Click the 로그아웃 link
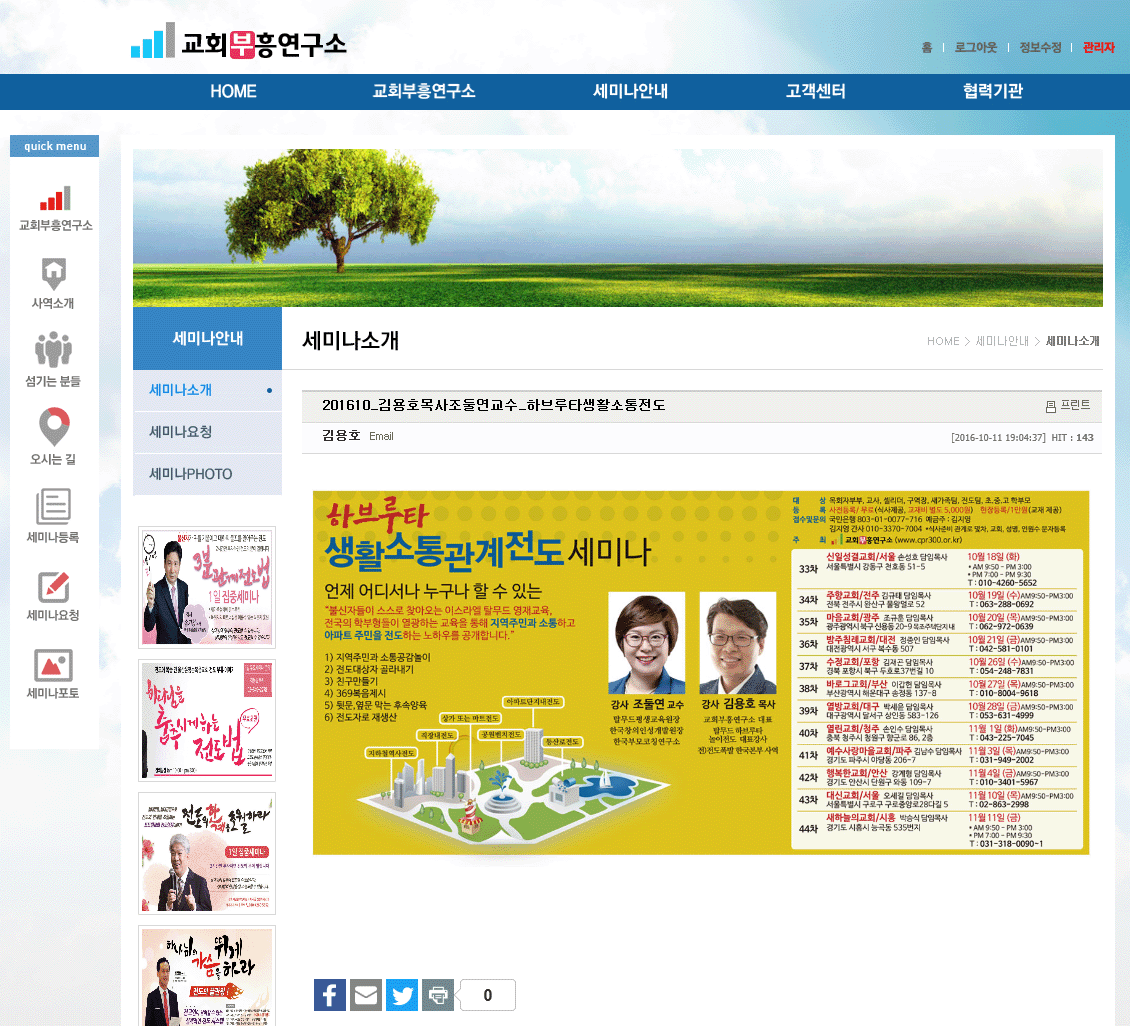1130x1026 pixels. pos(976,48)
